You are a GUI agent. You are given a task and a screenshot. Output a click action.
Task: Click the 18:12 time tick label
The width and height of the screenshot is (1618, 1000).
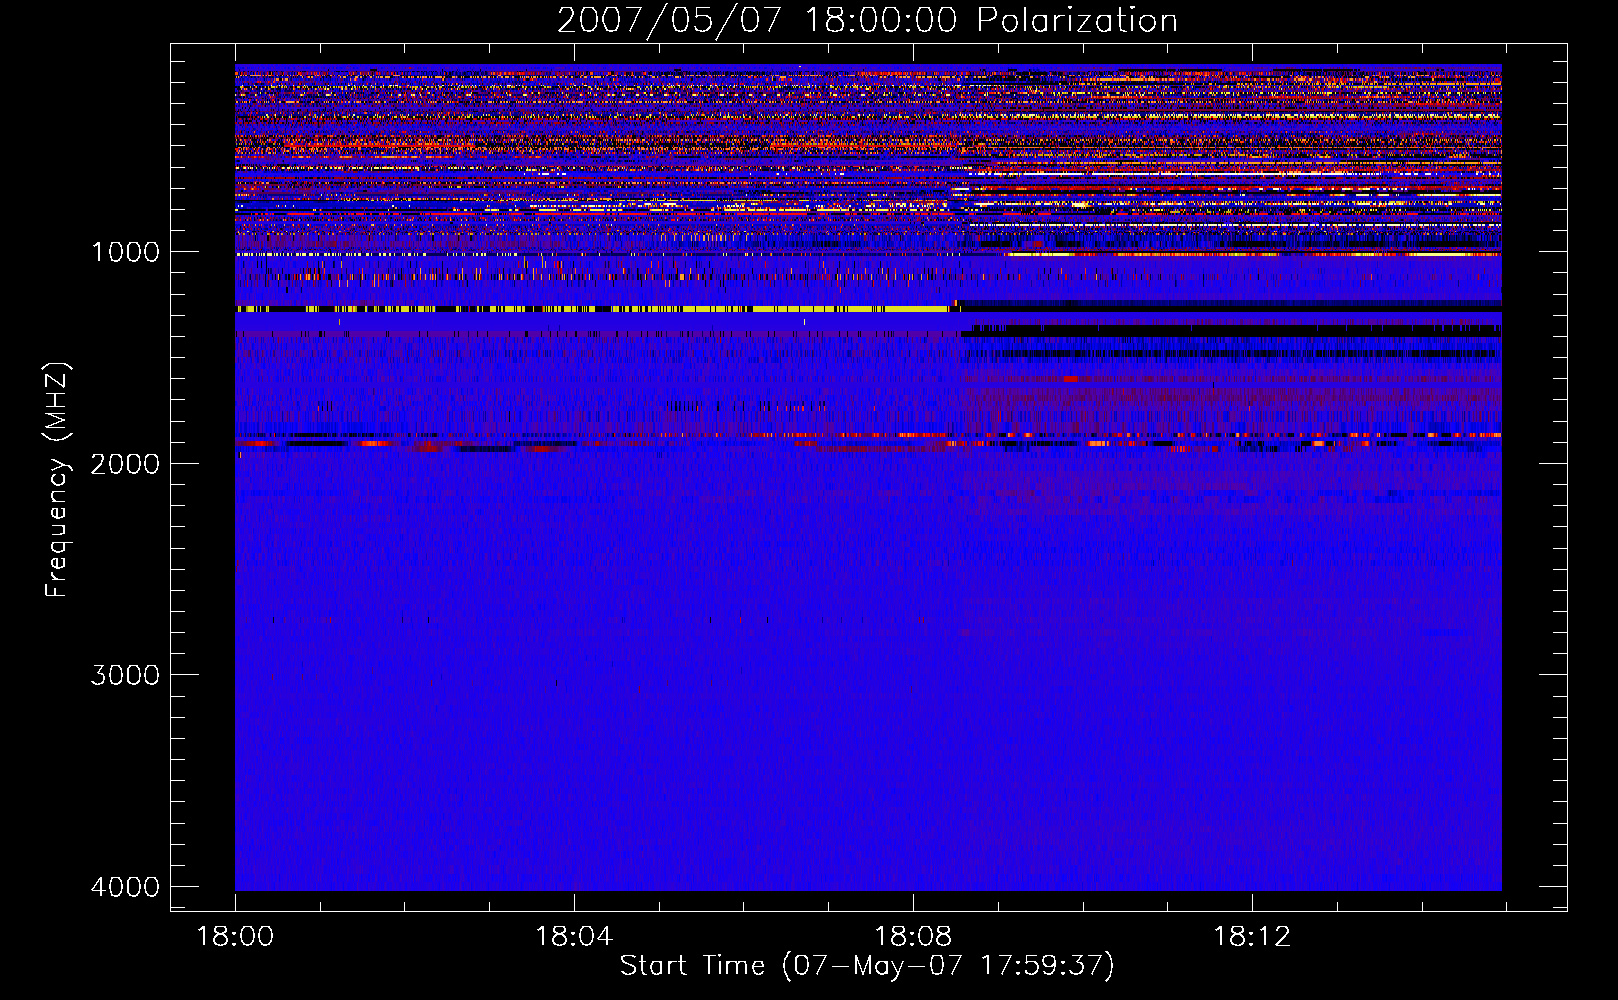click(x=1252, y=937)
